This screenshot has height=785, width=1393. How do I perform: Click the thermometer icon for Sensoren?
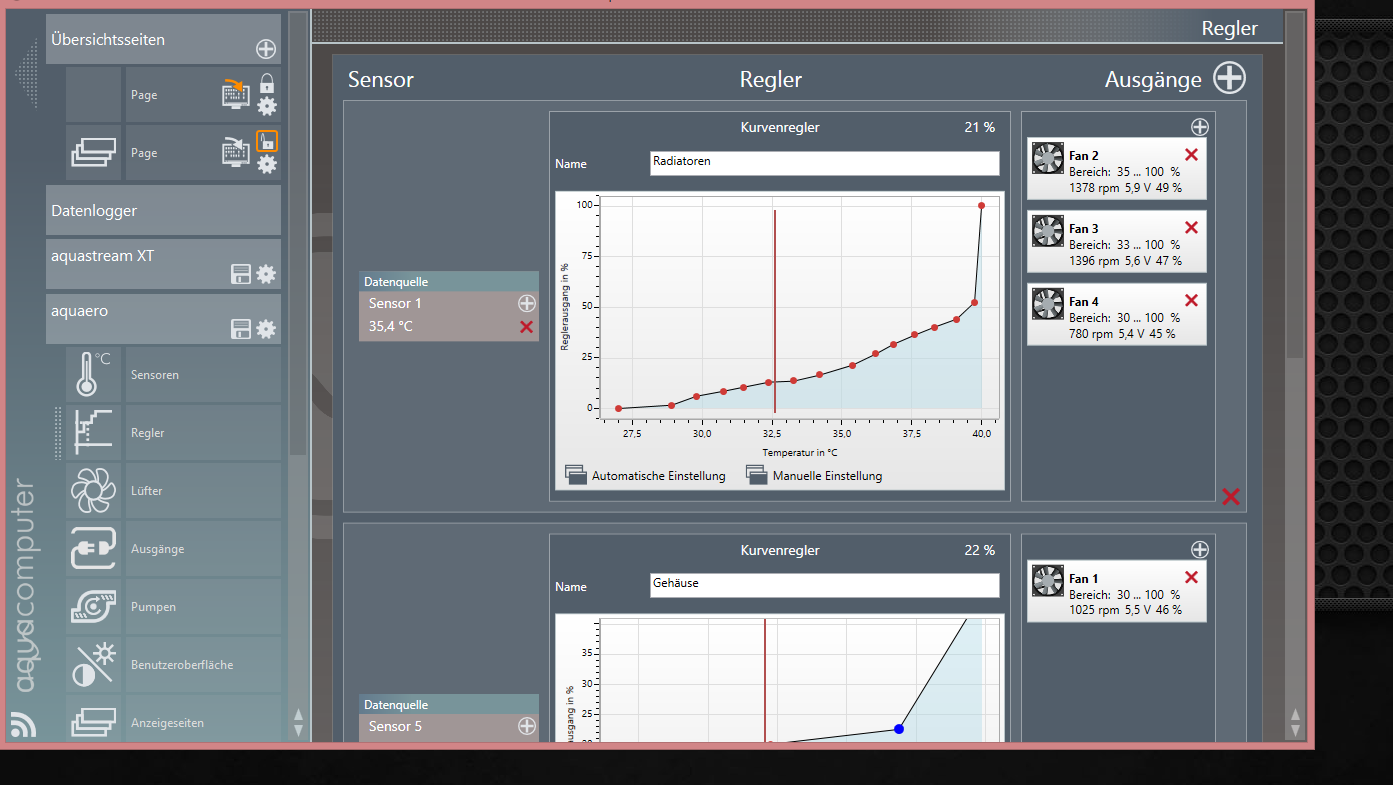click(x=94, y=375)
